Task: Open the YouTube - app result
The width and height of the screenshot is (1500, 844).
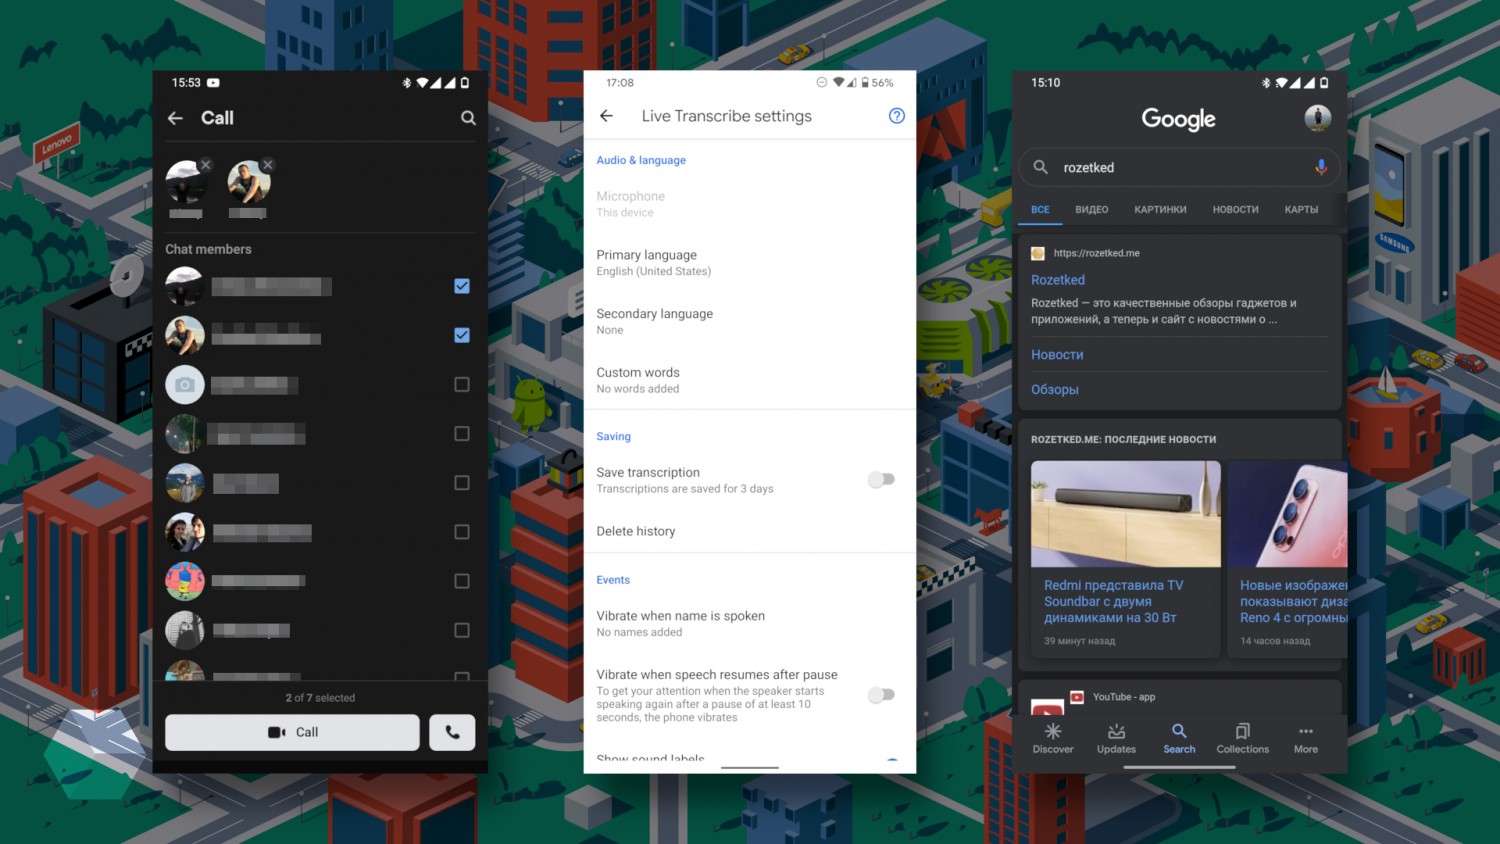Action: 1124,697
